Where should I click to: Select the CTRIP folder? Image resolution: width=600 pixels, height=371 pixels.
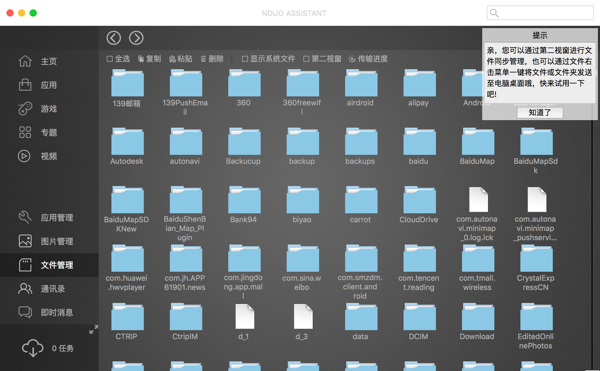click(x=127, y=317)
